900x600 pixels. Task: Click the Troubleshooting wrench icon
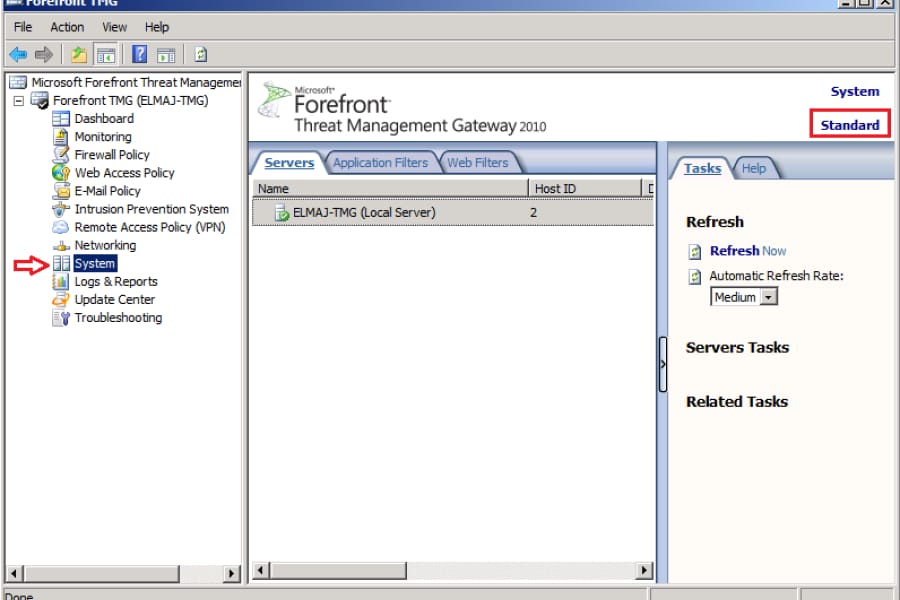tap(61, 318)
